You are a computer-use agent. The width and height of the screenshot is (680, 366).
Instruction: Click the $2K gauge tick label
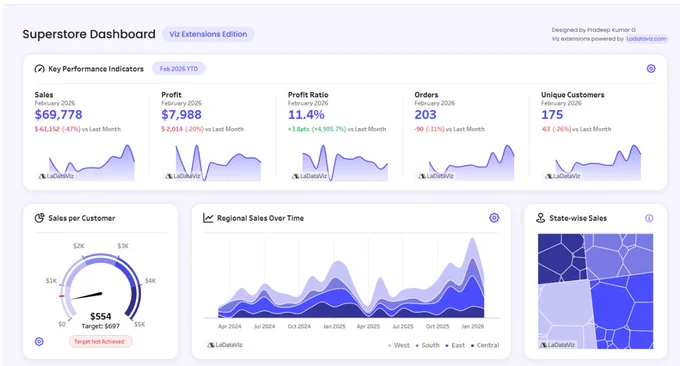point(78,246)
